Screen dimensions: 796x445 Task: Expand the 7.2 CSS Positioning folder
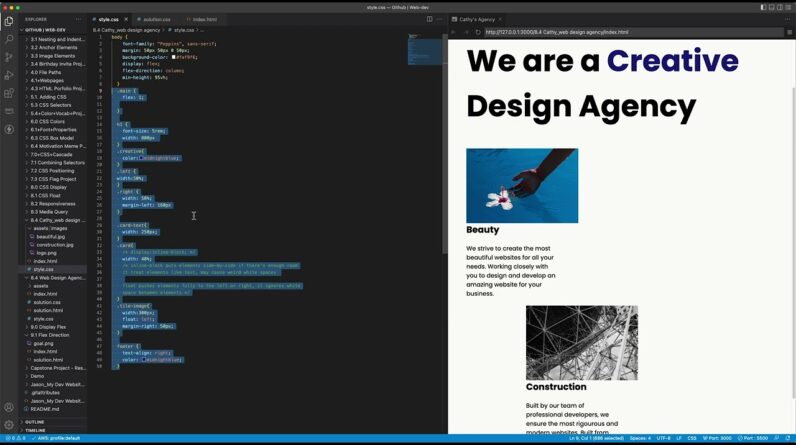point(52,171)
